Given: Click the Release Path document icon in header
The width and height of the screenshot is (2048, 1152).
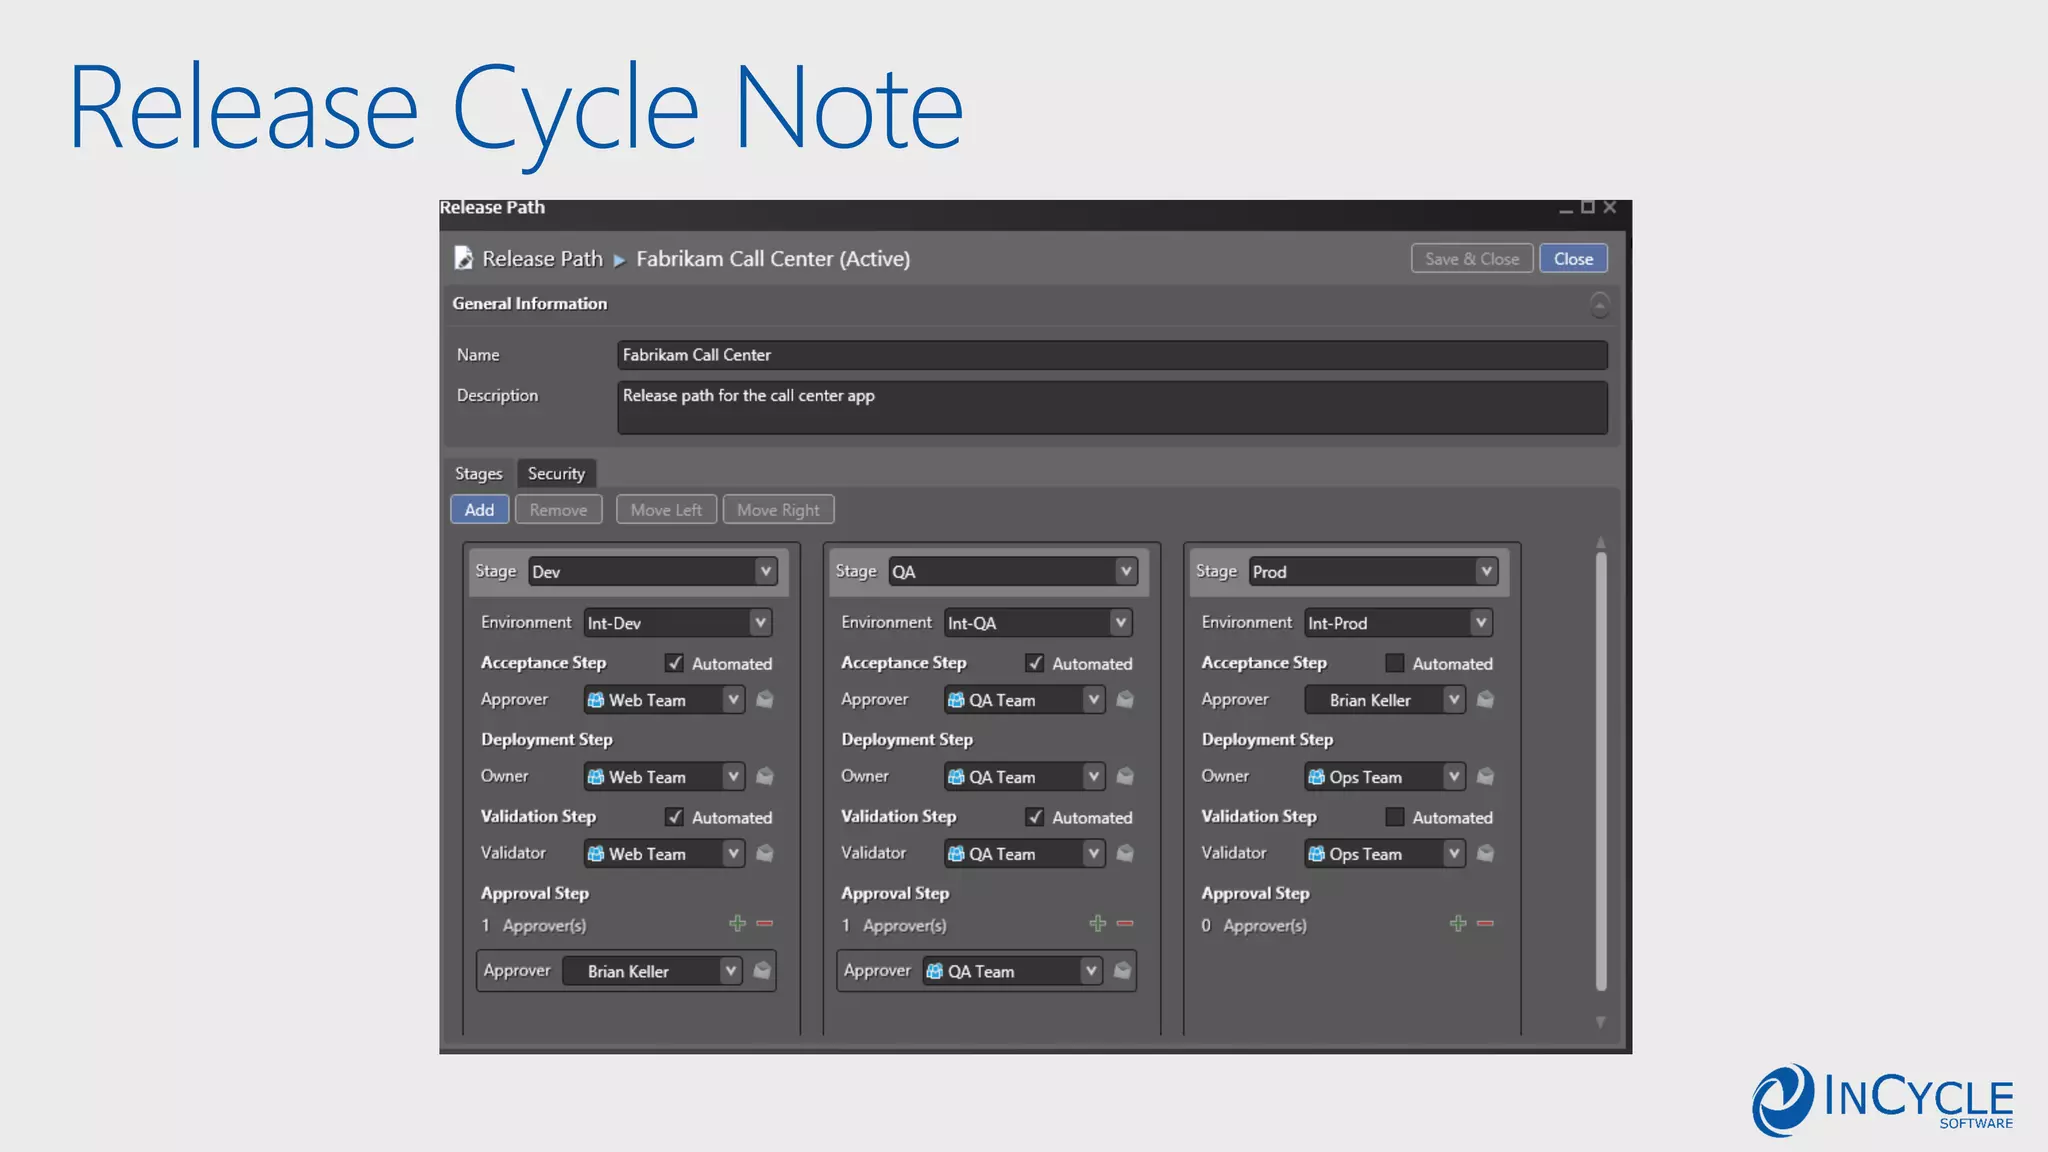Looking at the screenshot, I should click(x=463, y=258).
